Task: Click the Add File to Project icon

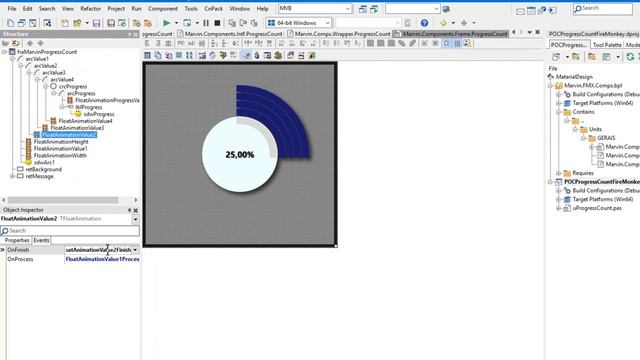Action: (136, 23)
